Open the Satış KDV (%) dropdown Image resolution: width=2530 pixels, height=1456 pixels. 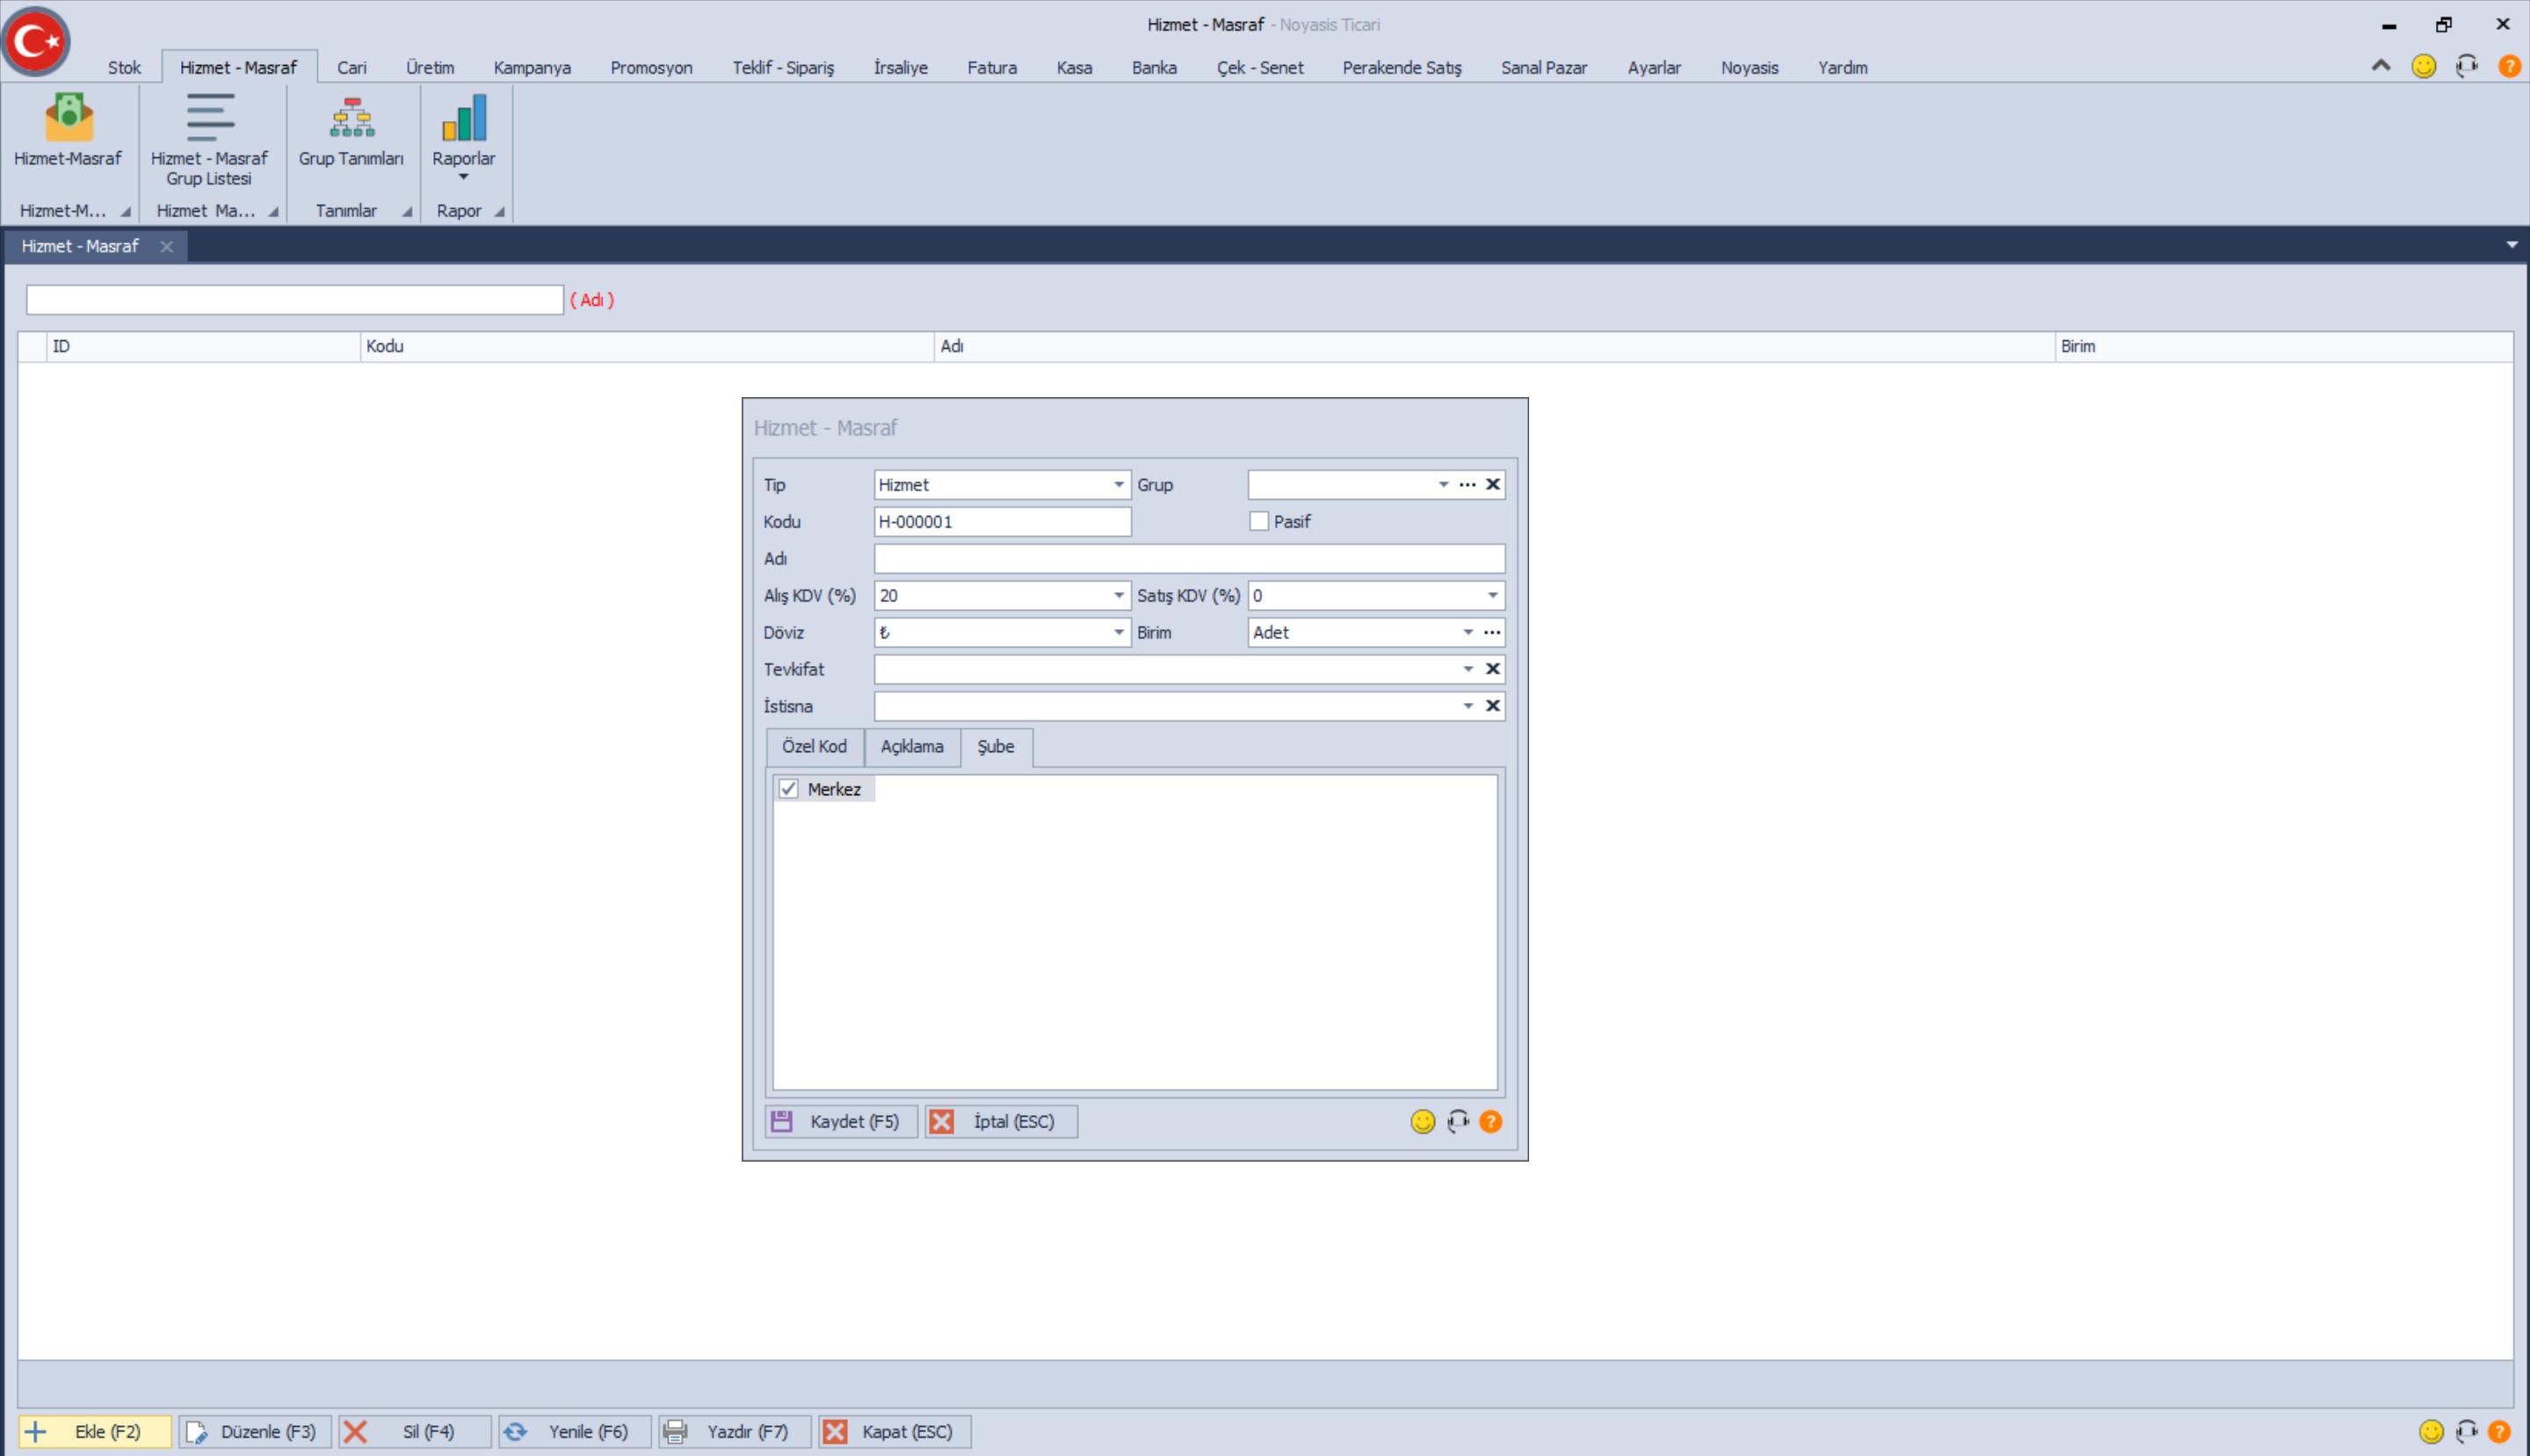click(x=1492, y=595)
